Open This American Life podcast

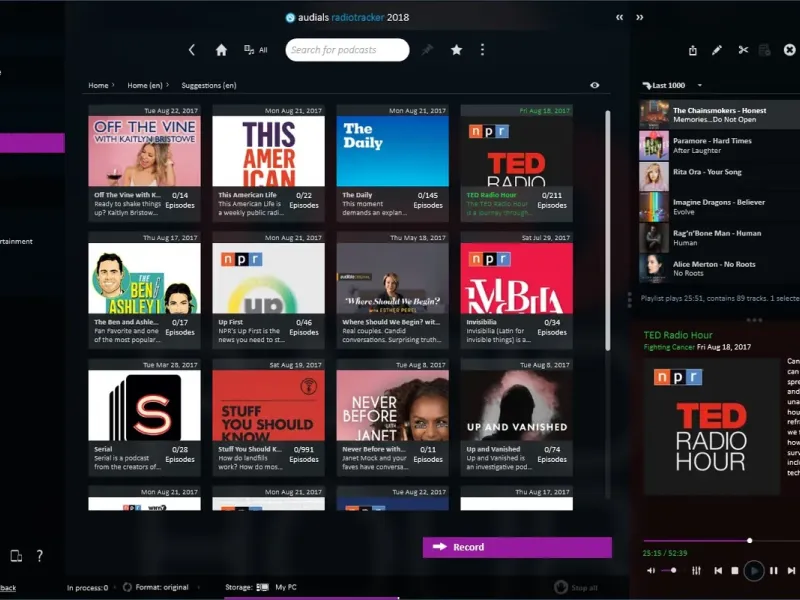pos(268,163)
